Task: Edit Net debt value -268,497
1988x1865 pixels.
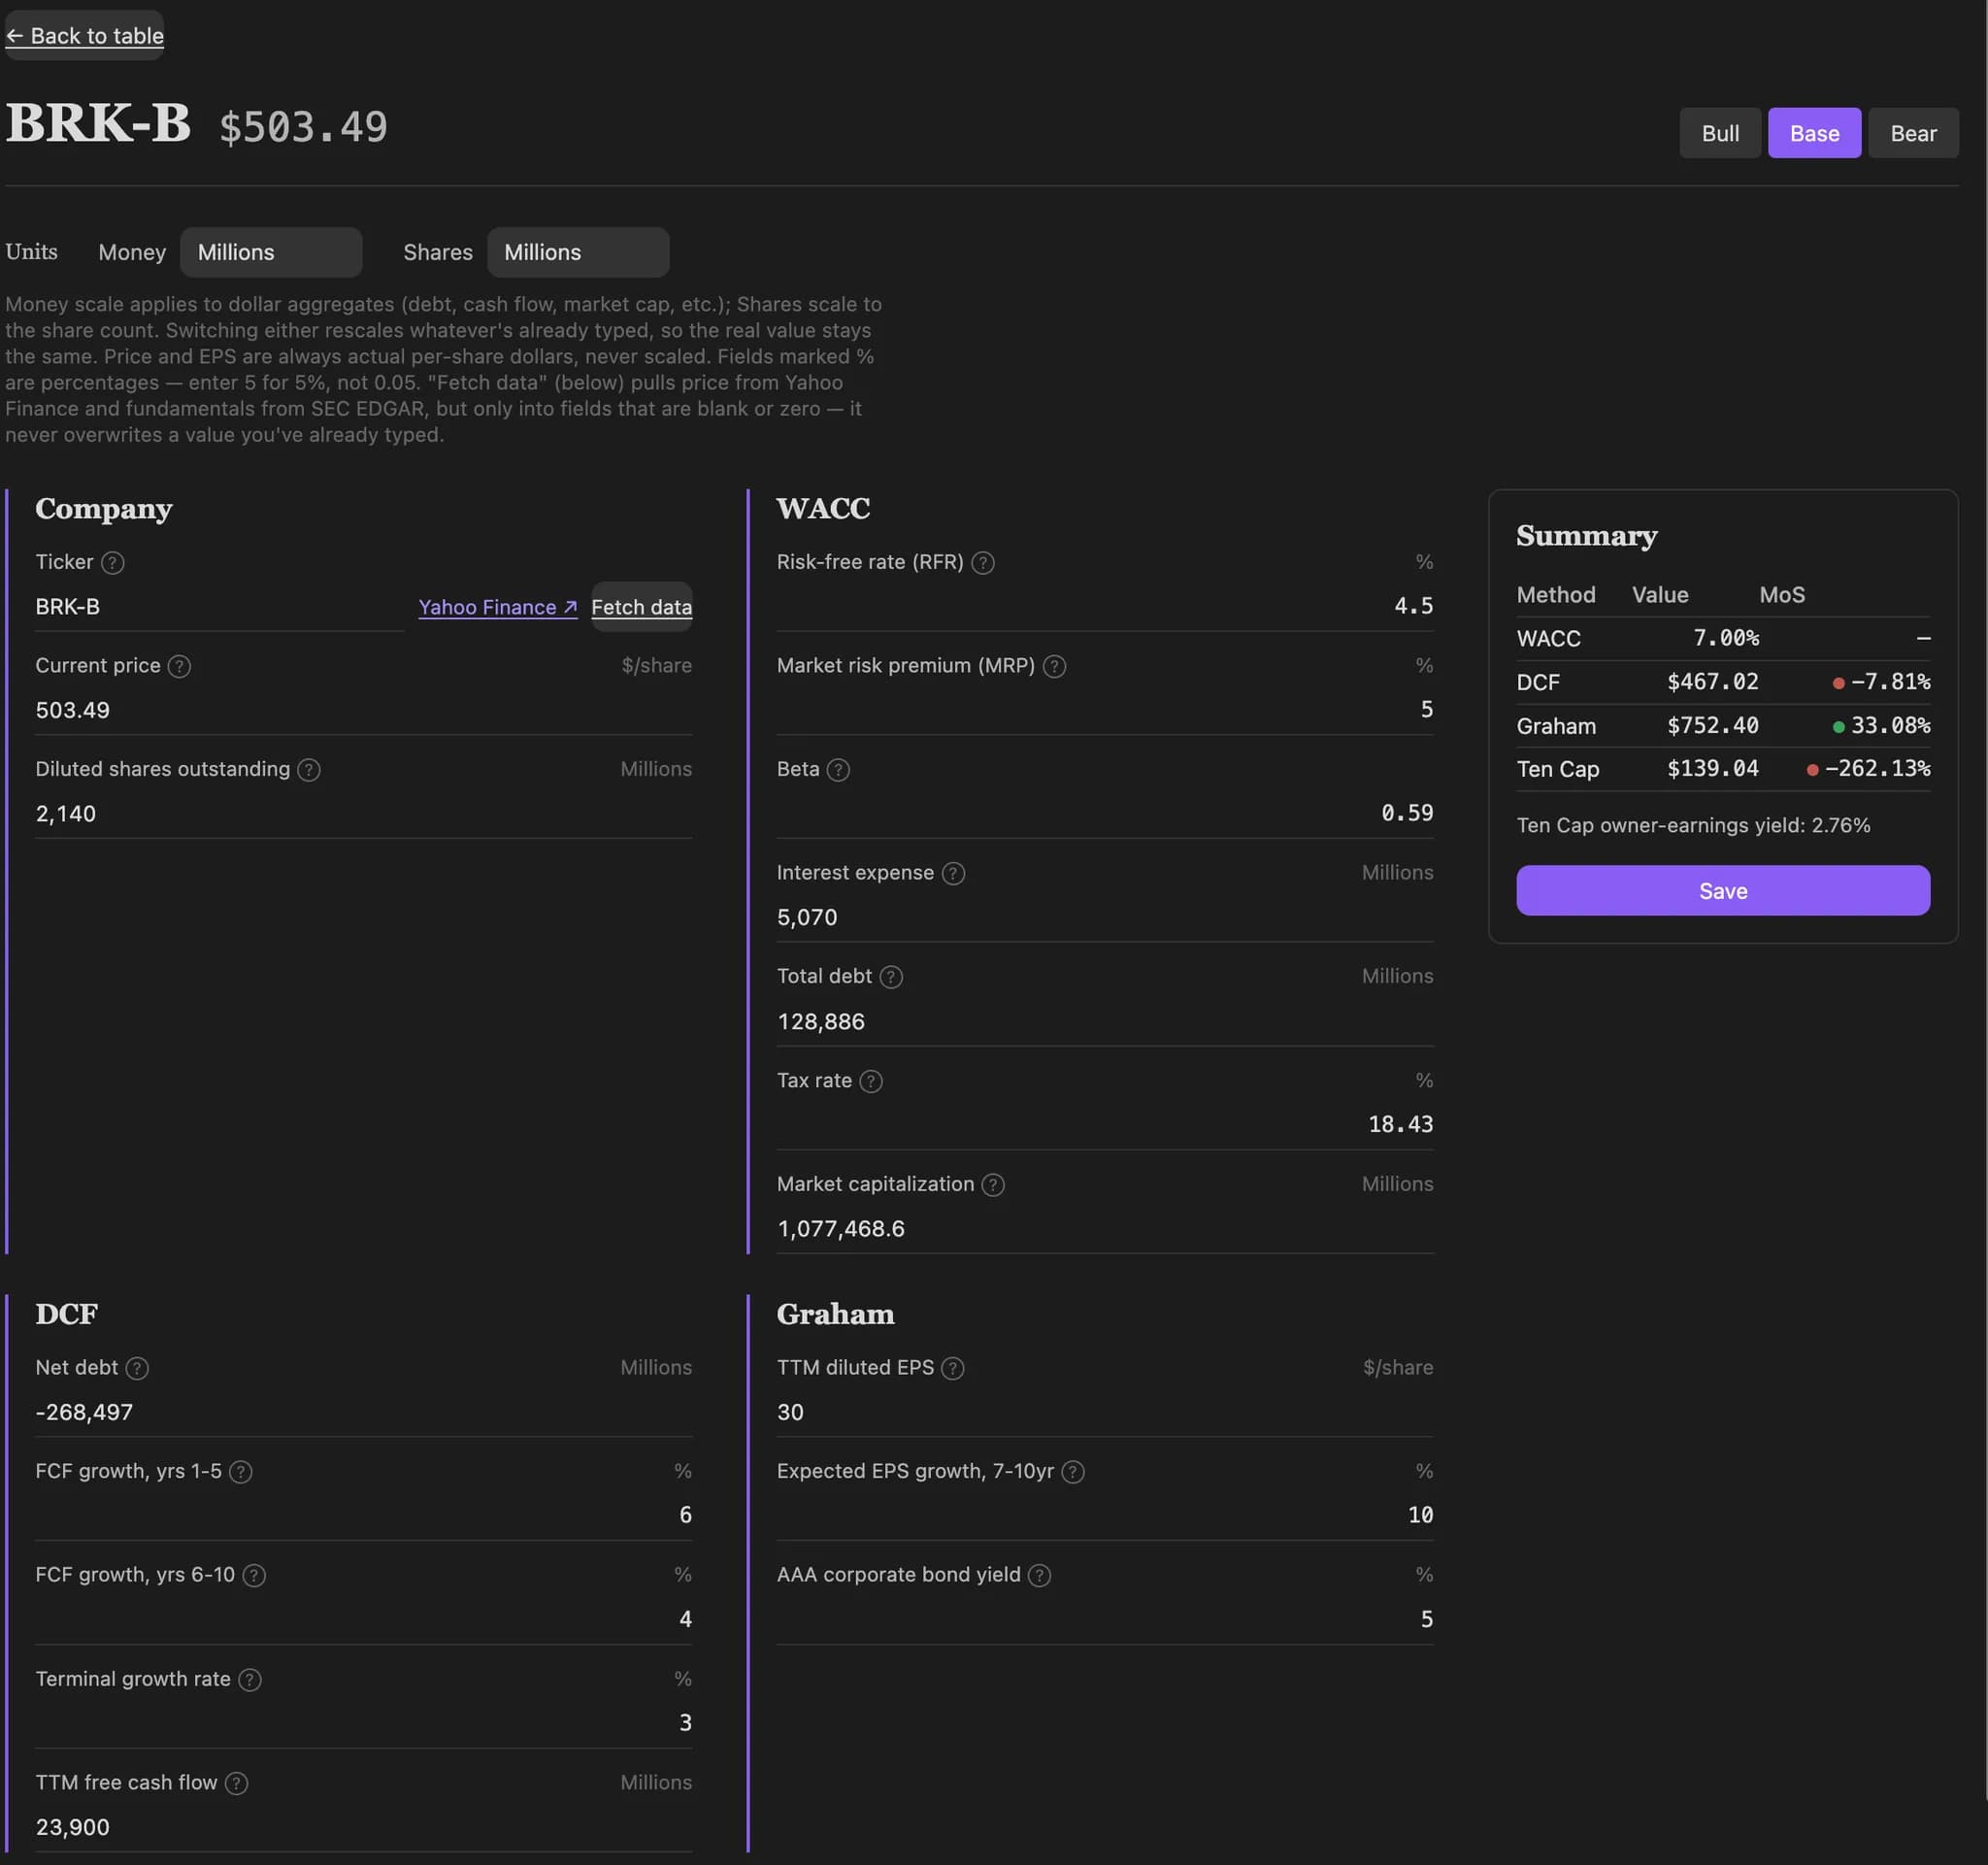Action: tap(363, 1412)
